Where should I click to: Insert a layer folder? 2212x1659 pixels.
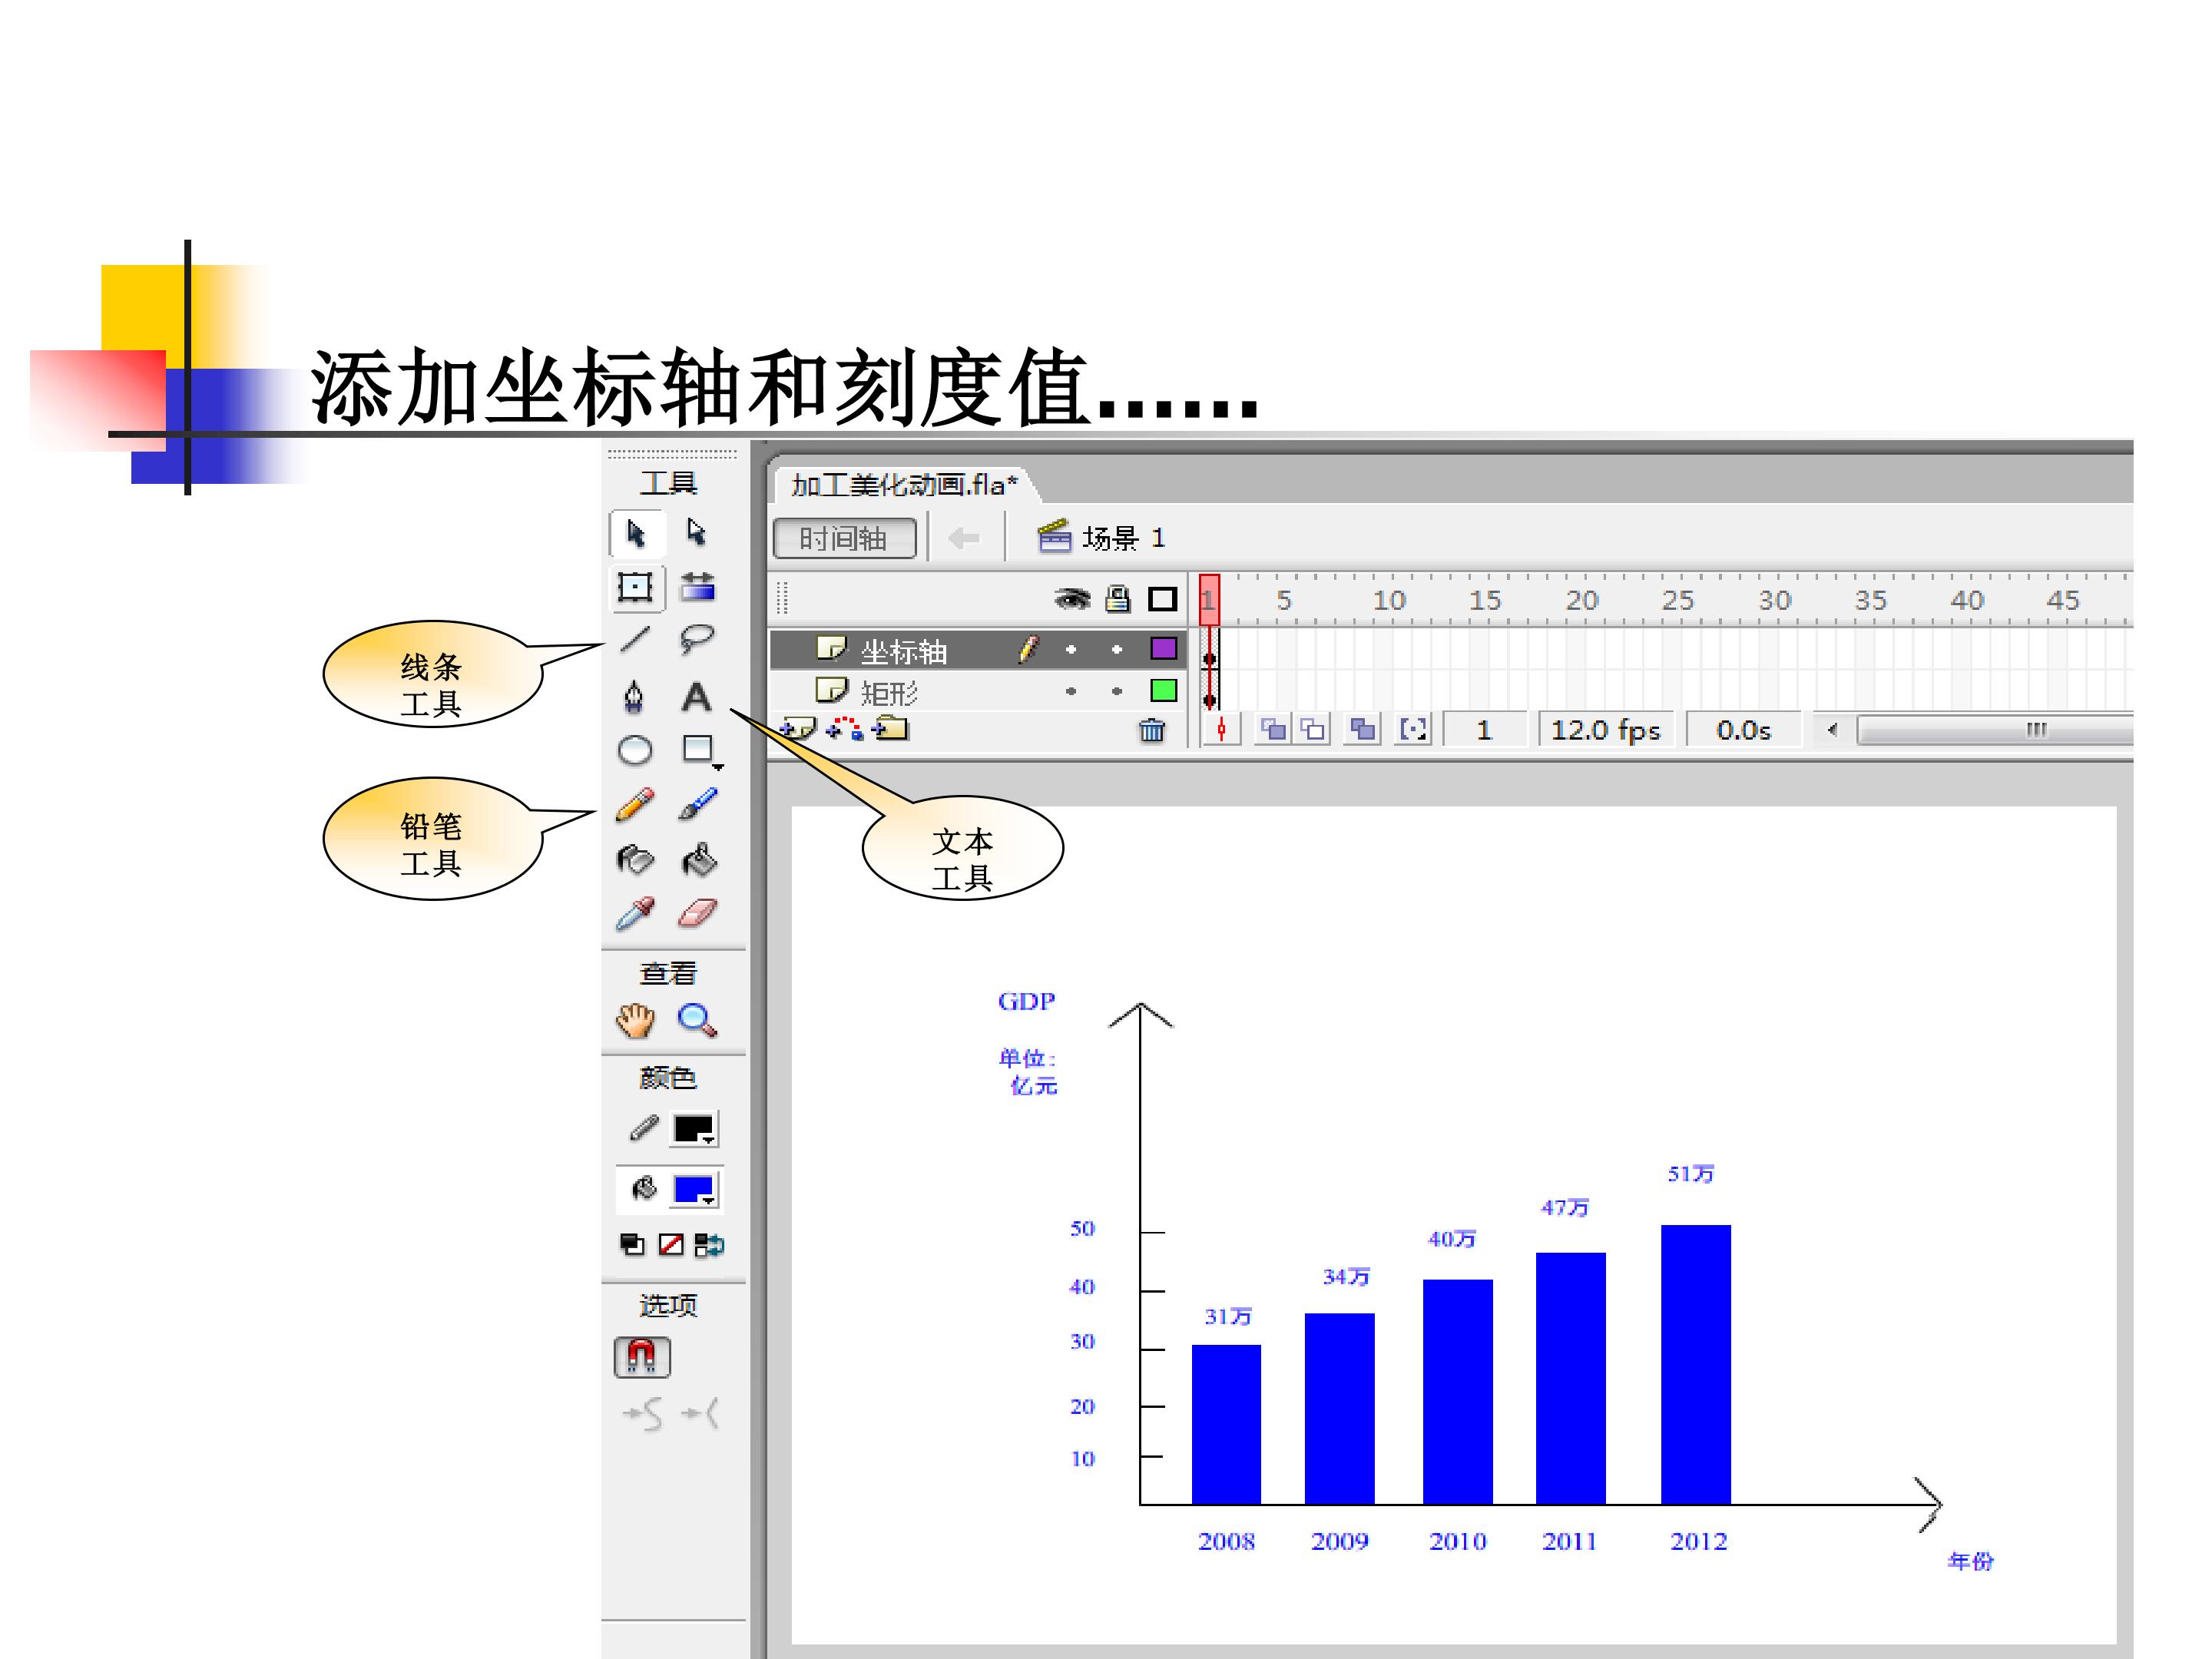890,729
